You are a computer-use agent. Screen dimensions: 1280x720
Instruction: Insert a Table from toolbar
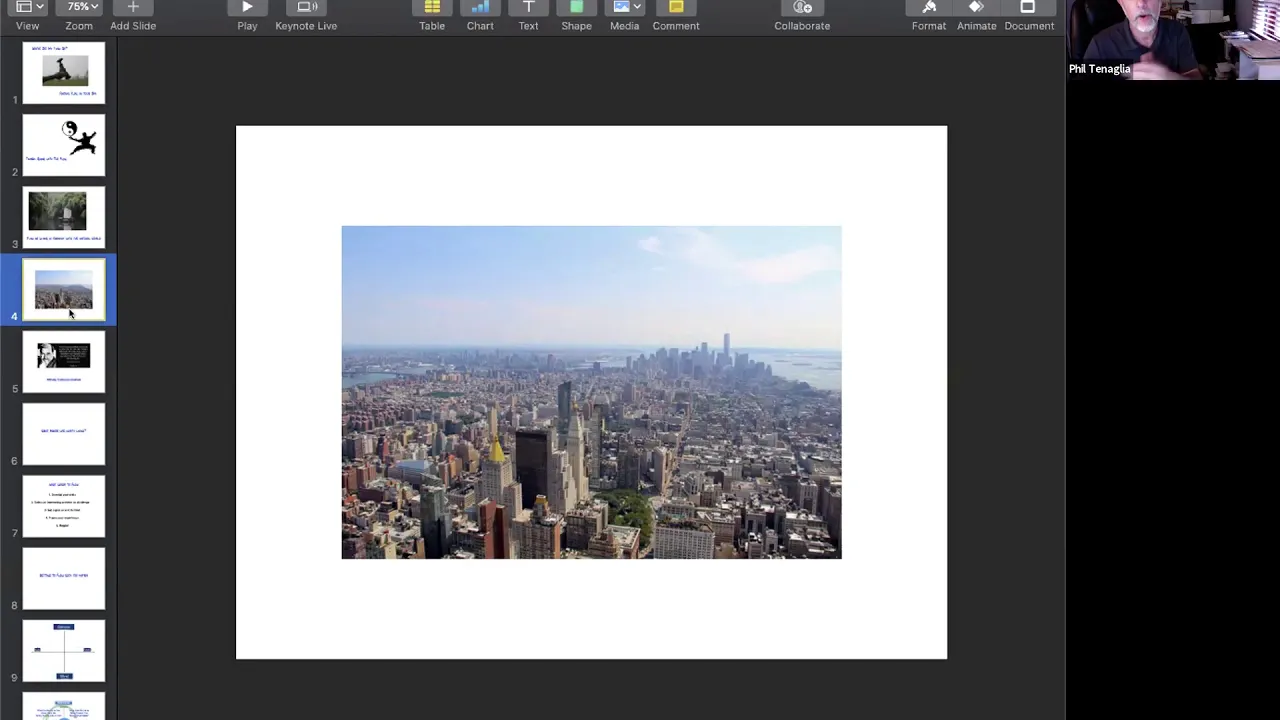pos(432,7)
